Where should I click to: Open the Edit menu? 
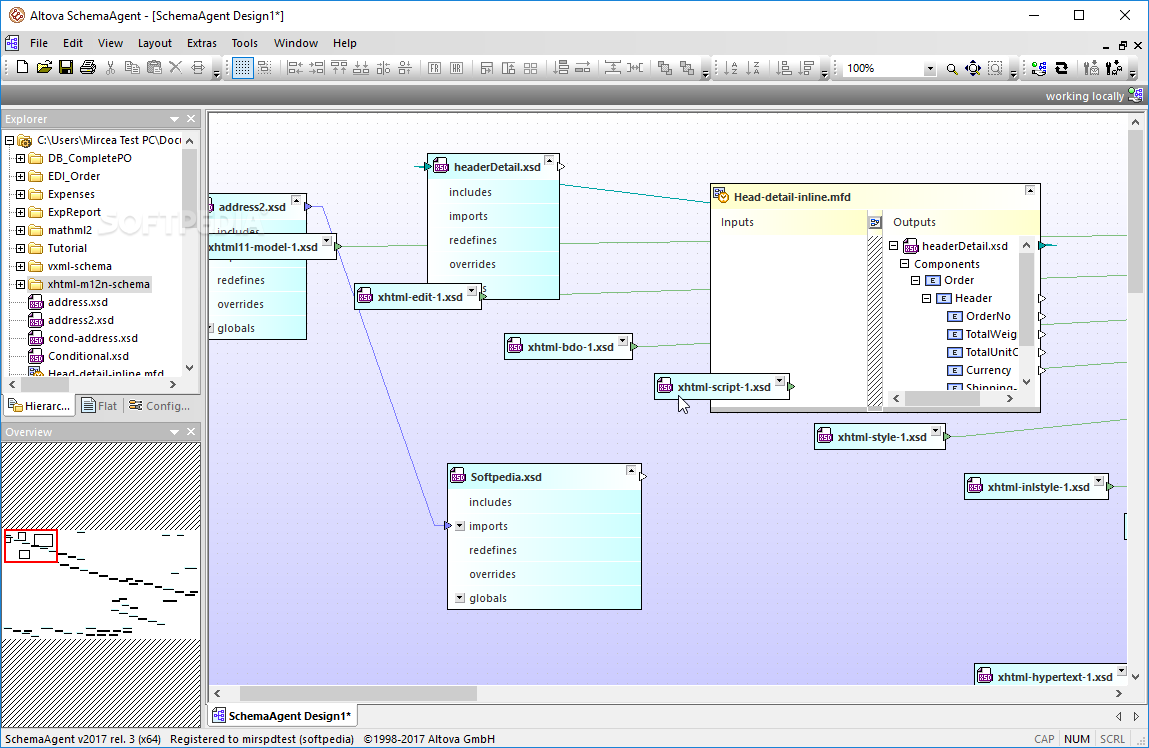(x=73, y=43)
